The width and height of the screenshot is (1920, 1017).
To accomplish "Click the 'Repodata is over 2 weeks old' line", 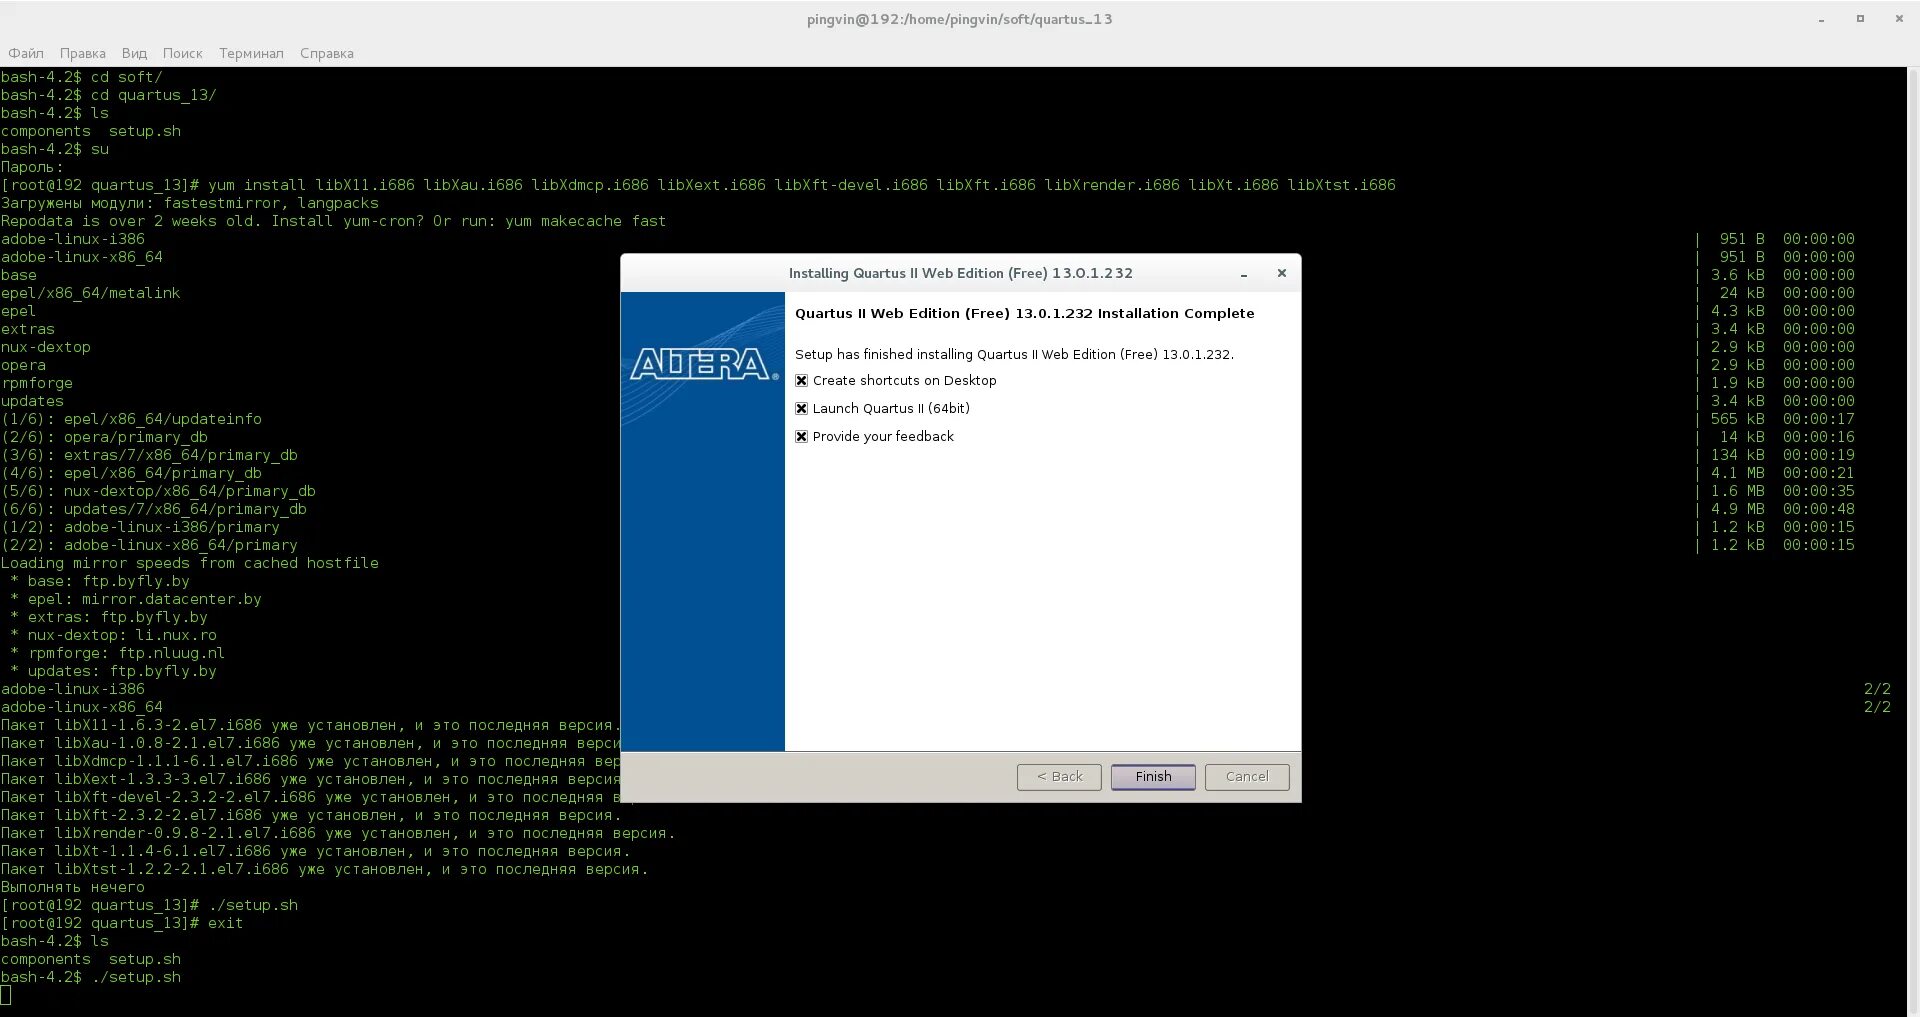I will (x=333, y=221).
